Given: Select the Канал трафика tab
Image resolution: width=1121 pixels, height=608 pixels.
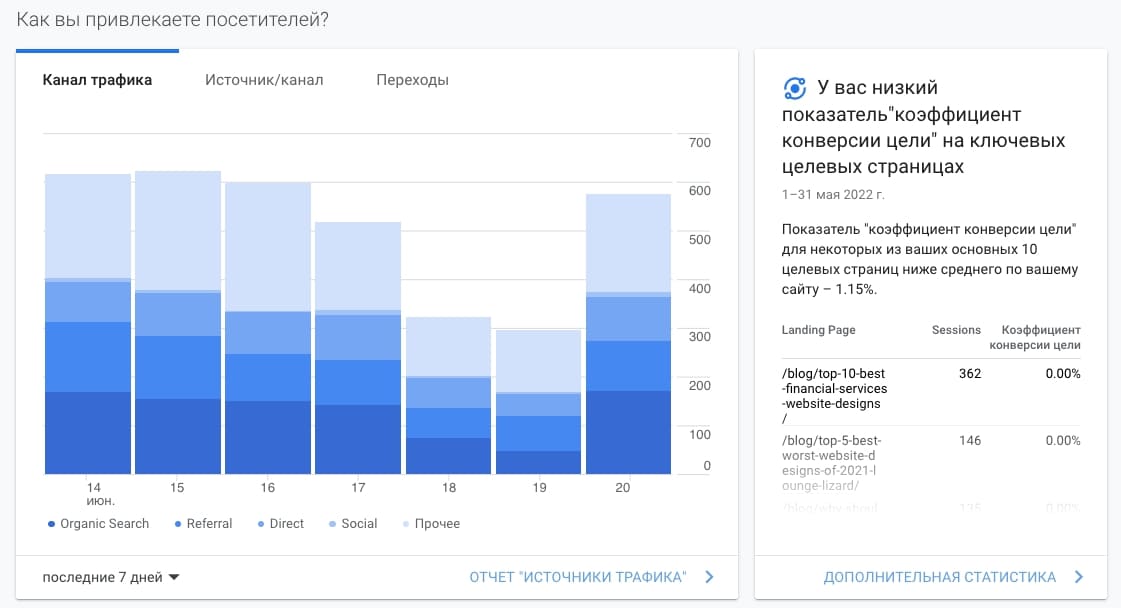Looking at the screenshot, I should (97, 80).
